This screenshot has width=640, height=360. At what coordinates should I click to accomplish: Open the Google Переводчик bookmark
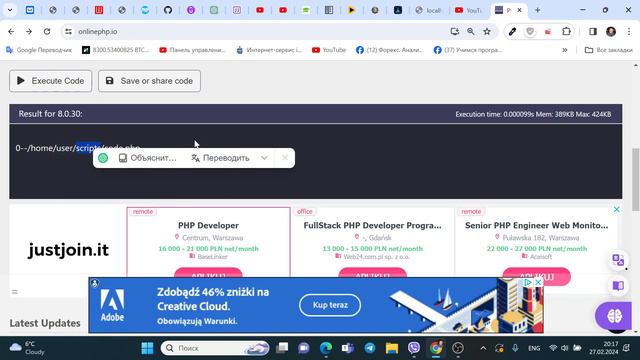[x=39, y=50]
